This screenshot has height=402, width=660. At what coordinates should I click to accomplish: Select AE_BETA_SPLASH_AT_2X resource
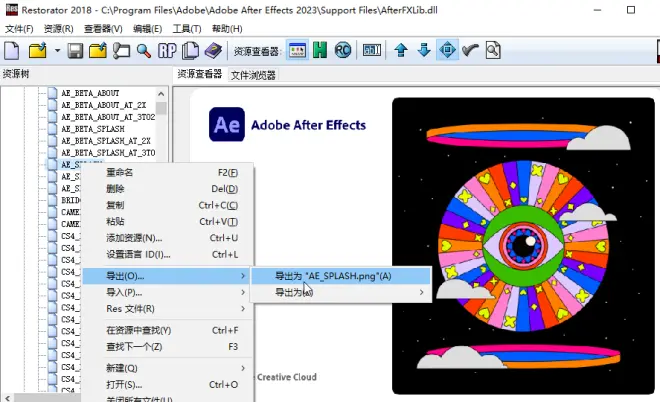point(106,141)
